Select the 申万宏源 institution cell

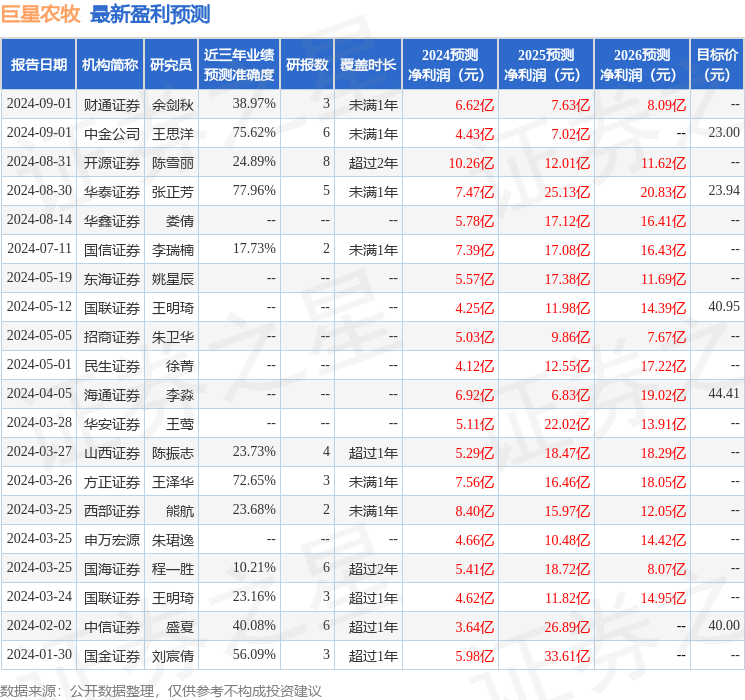(112, 540)
